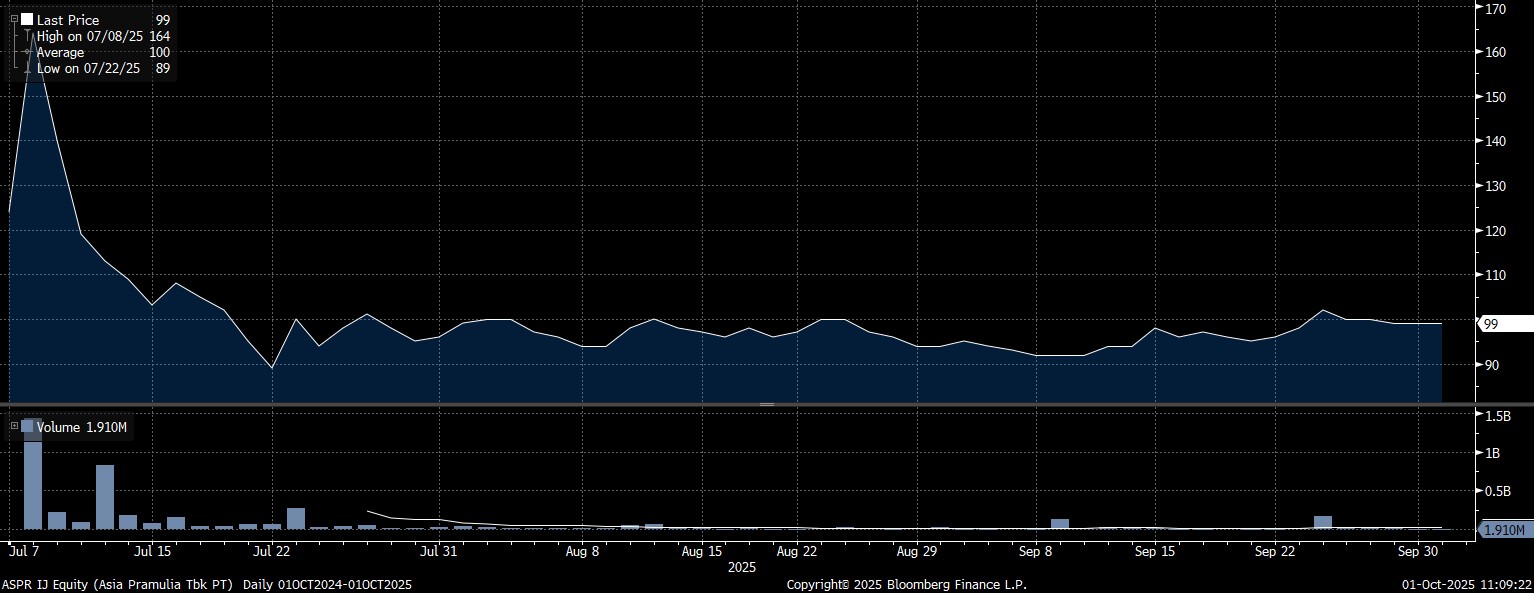This screenshot has width=1534, height=593.
Task: Click the Volume series color swatch
Action: (27, 427)
